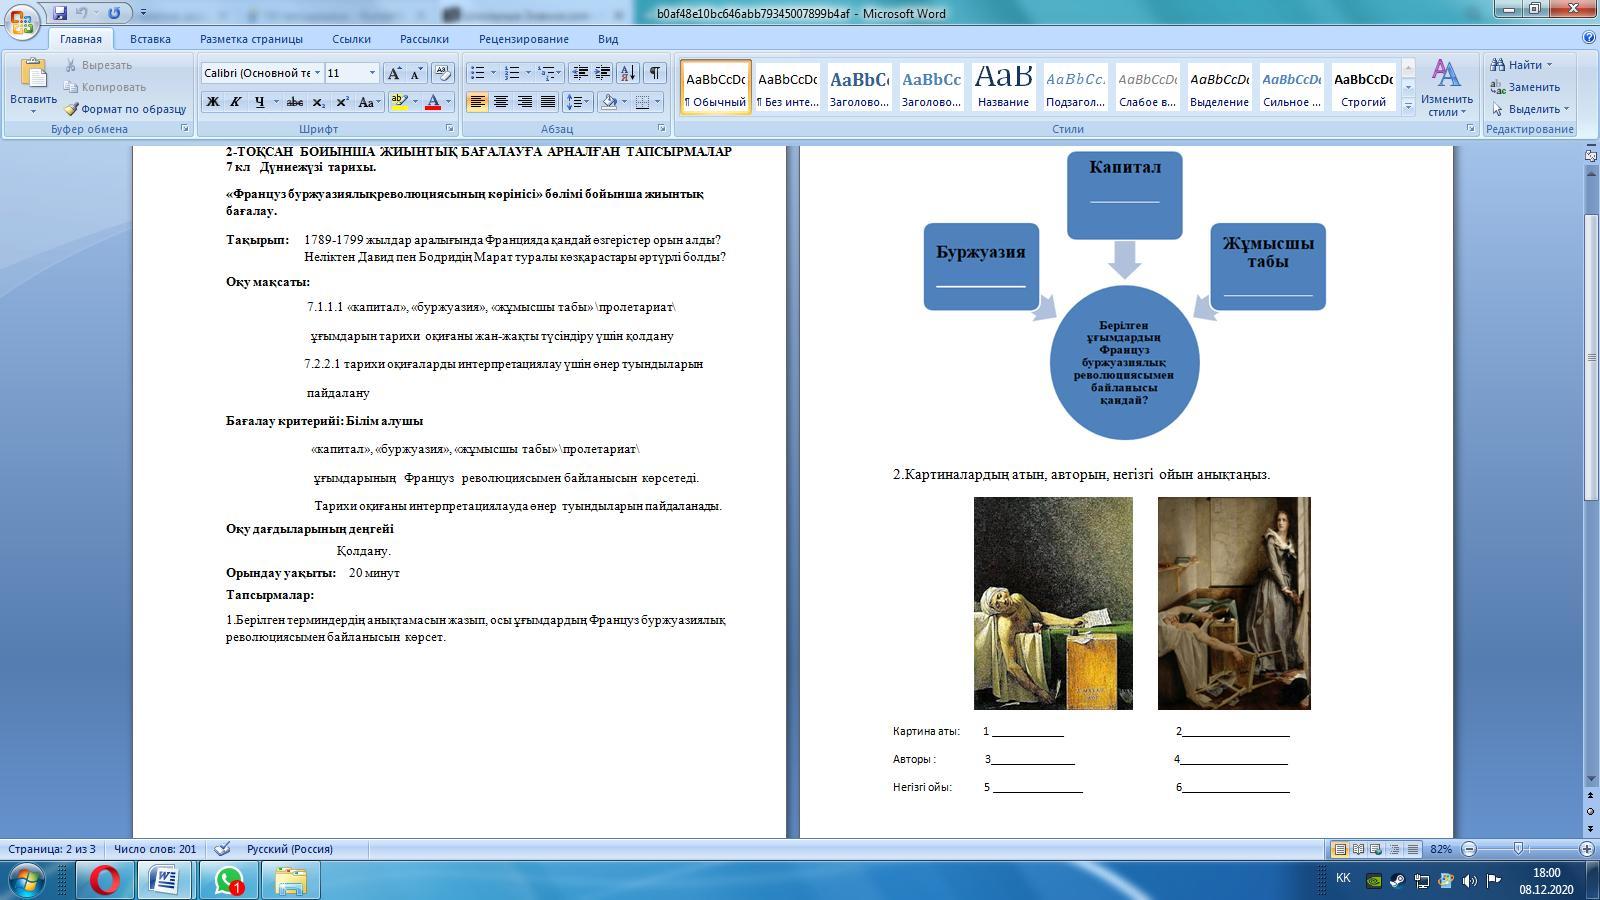Increase font size with grow font icon
1600x900 pixels.
click(394, 73)
